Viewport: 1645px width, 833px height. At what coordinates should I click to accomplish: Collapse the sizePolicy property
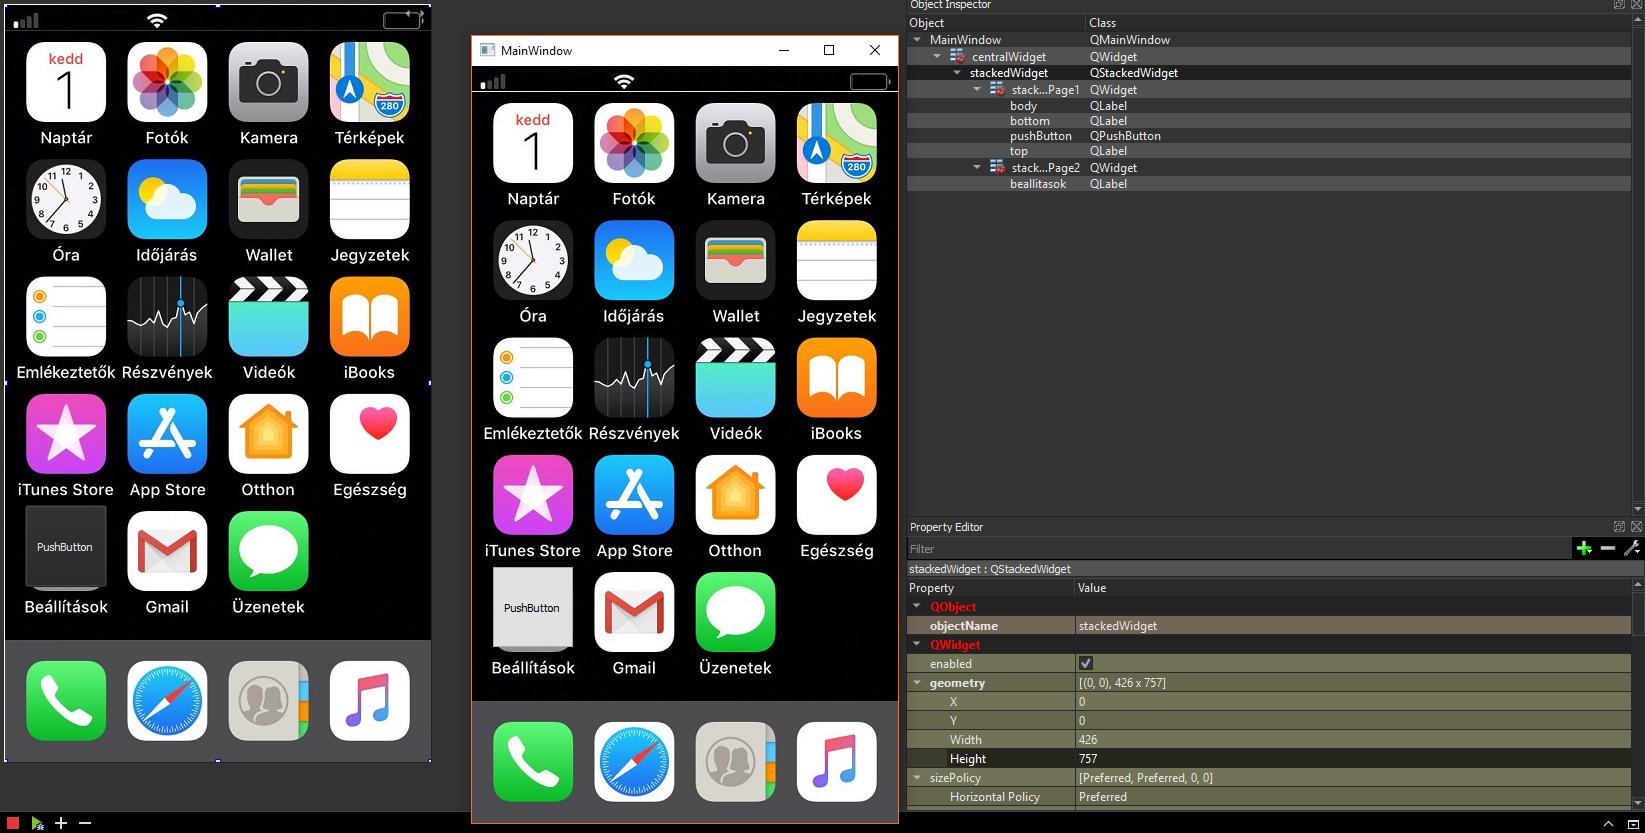[x=917, y=777]
